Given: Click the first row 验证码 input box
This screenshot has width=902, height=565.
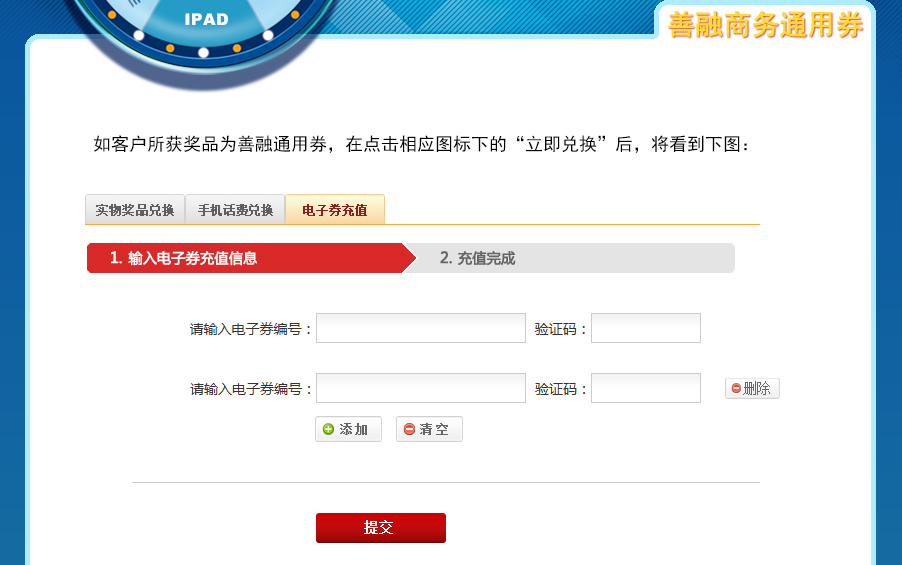Looking at the screenshot, I should (x=645, y=328).
